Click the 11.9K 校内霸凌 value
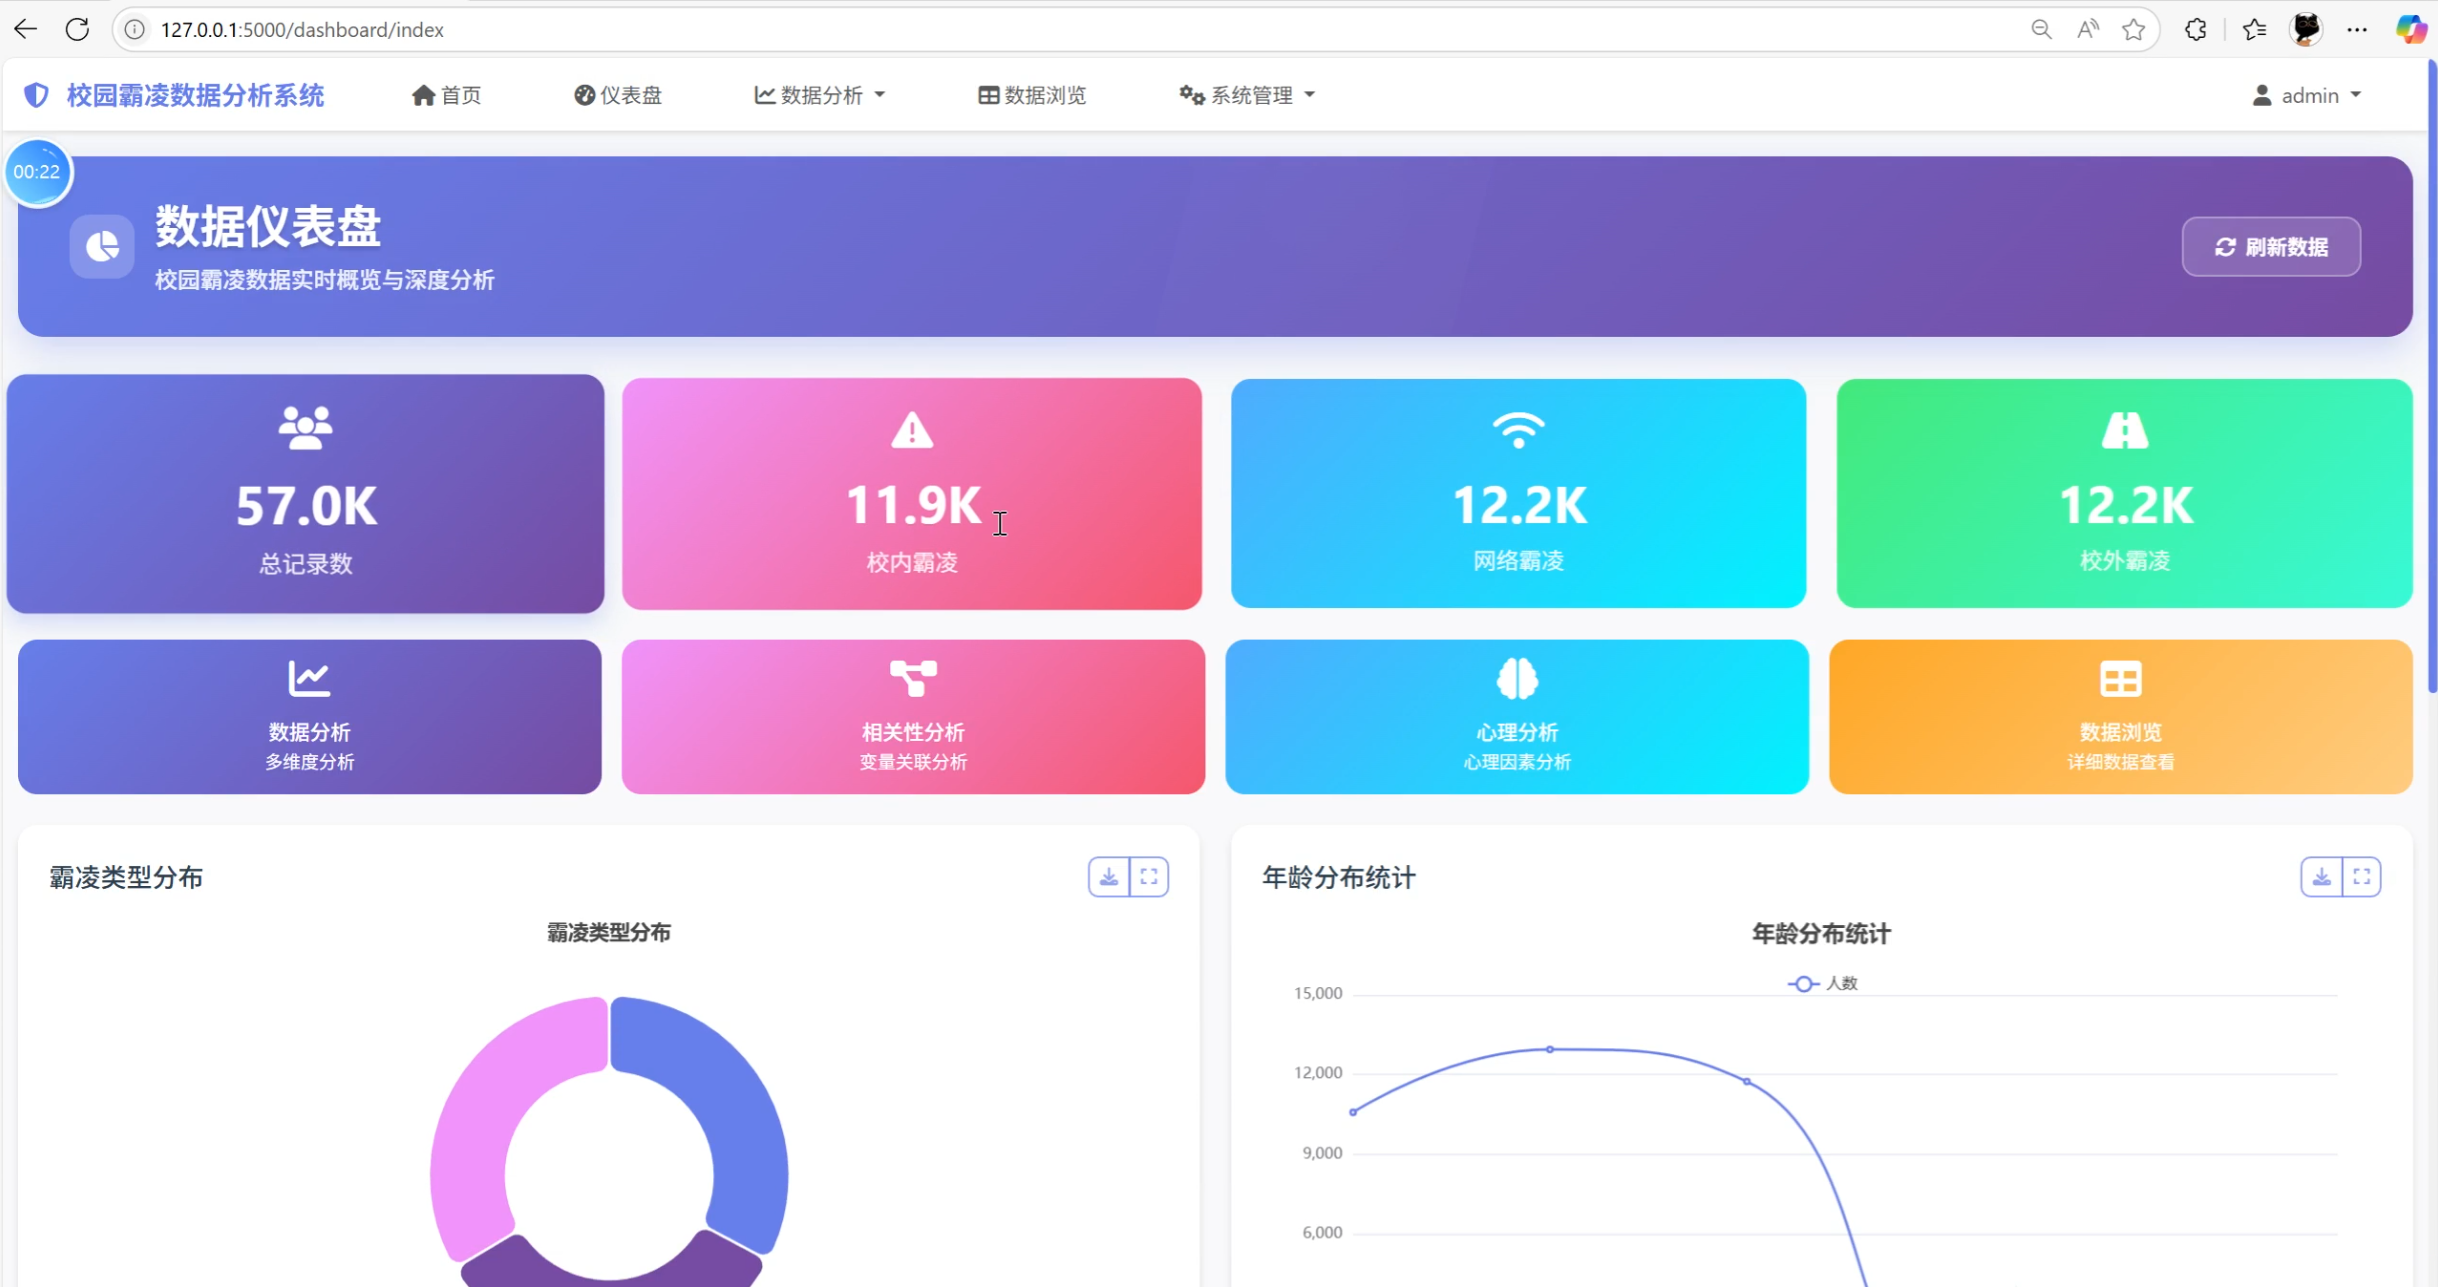This screenshot has height=1287, width=2438. (913, 504)
